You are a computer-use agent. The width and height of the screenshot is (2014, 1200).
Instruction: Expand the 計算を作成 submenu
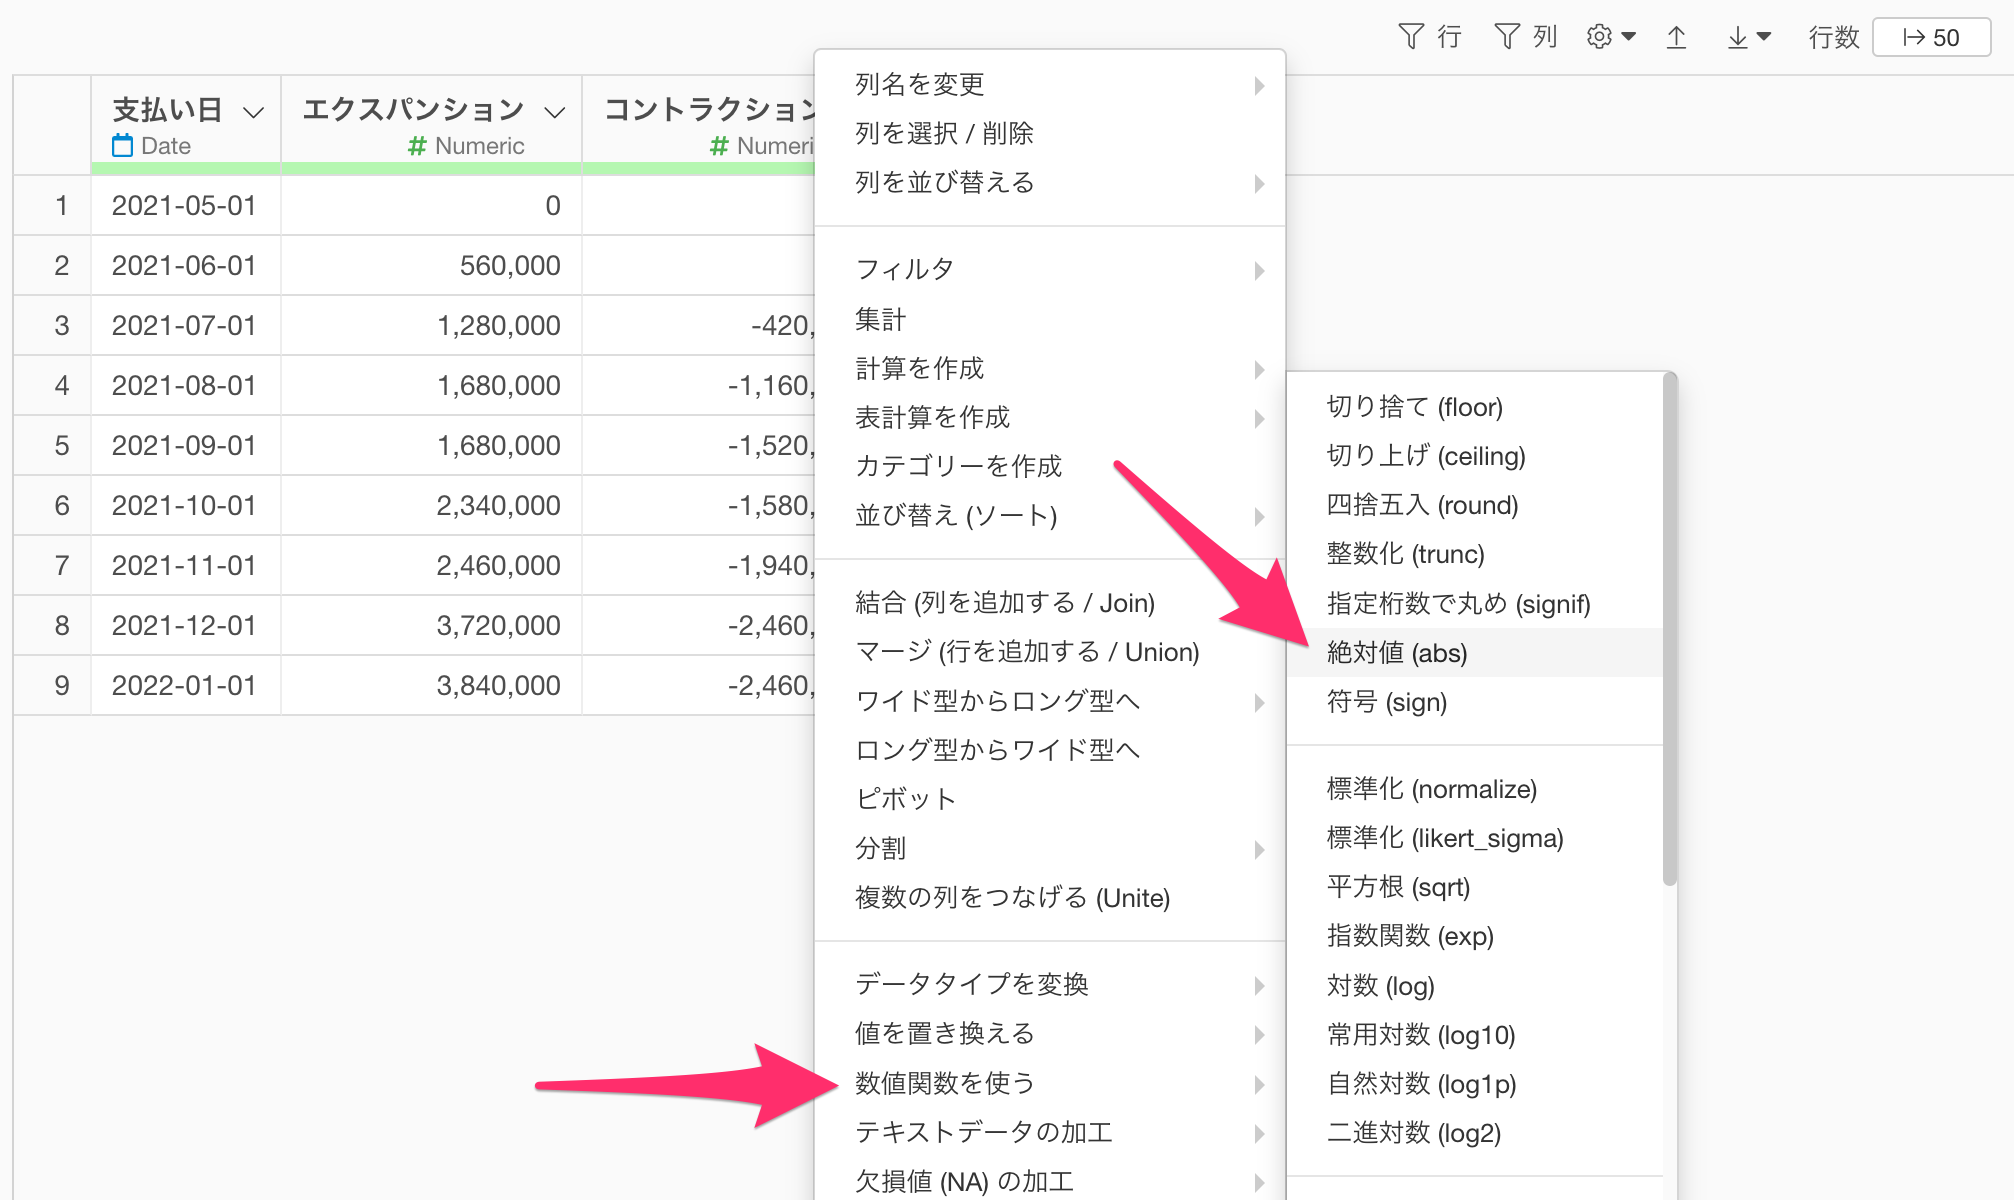pos(1050,368)
